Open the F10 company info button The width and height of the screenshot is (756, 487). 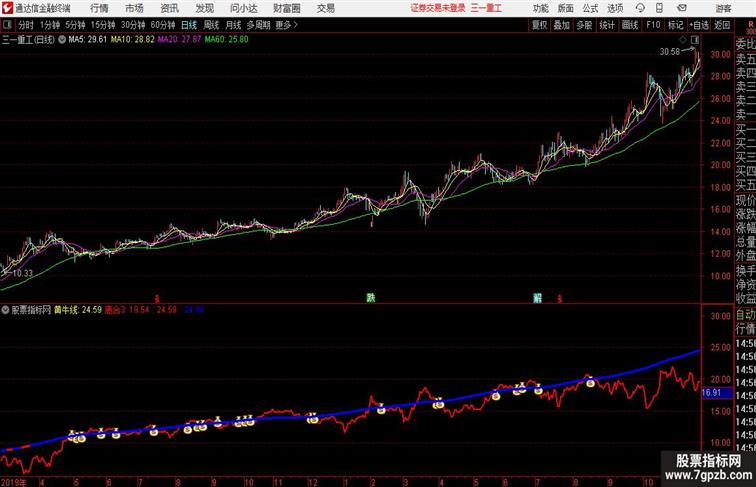(x=653, y=25)
